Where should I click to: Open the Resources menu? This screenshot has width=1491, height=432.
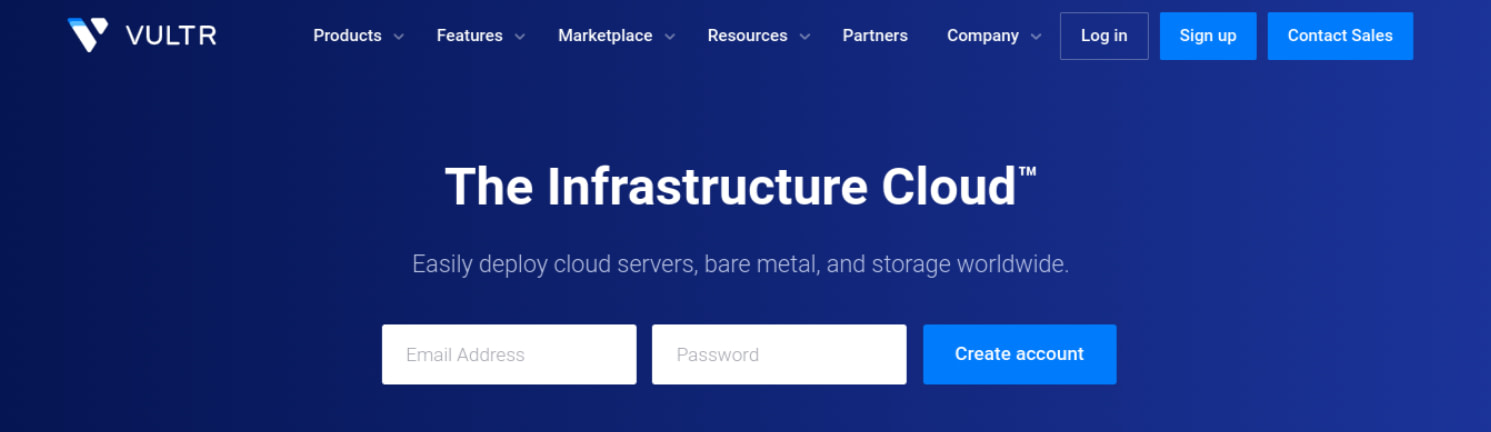click(747, 36)
